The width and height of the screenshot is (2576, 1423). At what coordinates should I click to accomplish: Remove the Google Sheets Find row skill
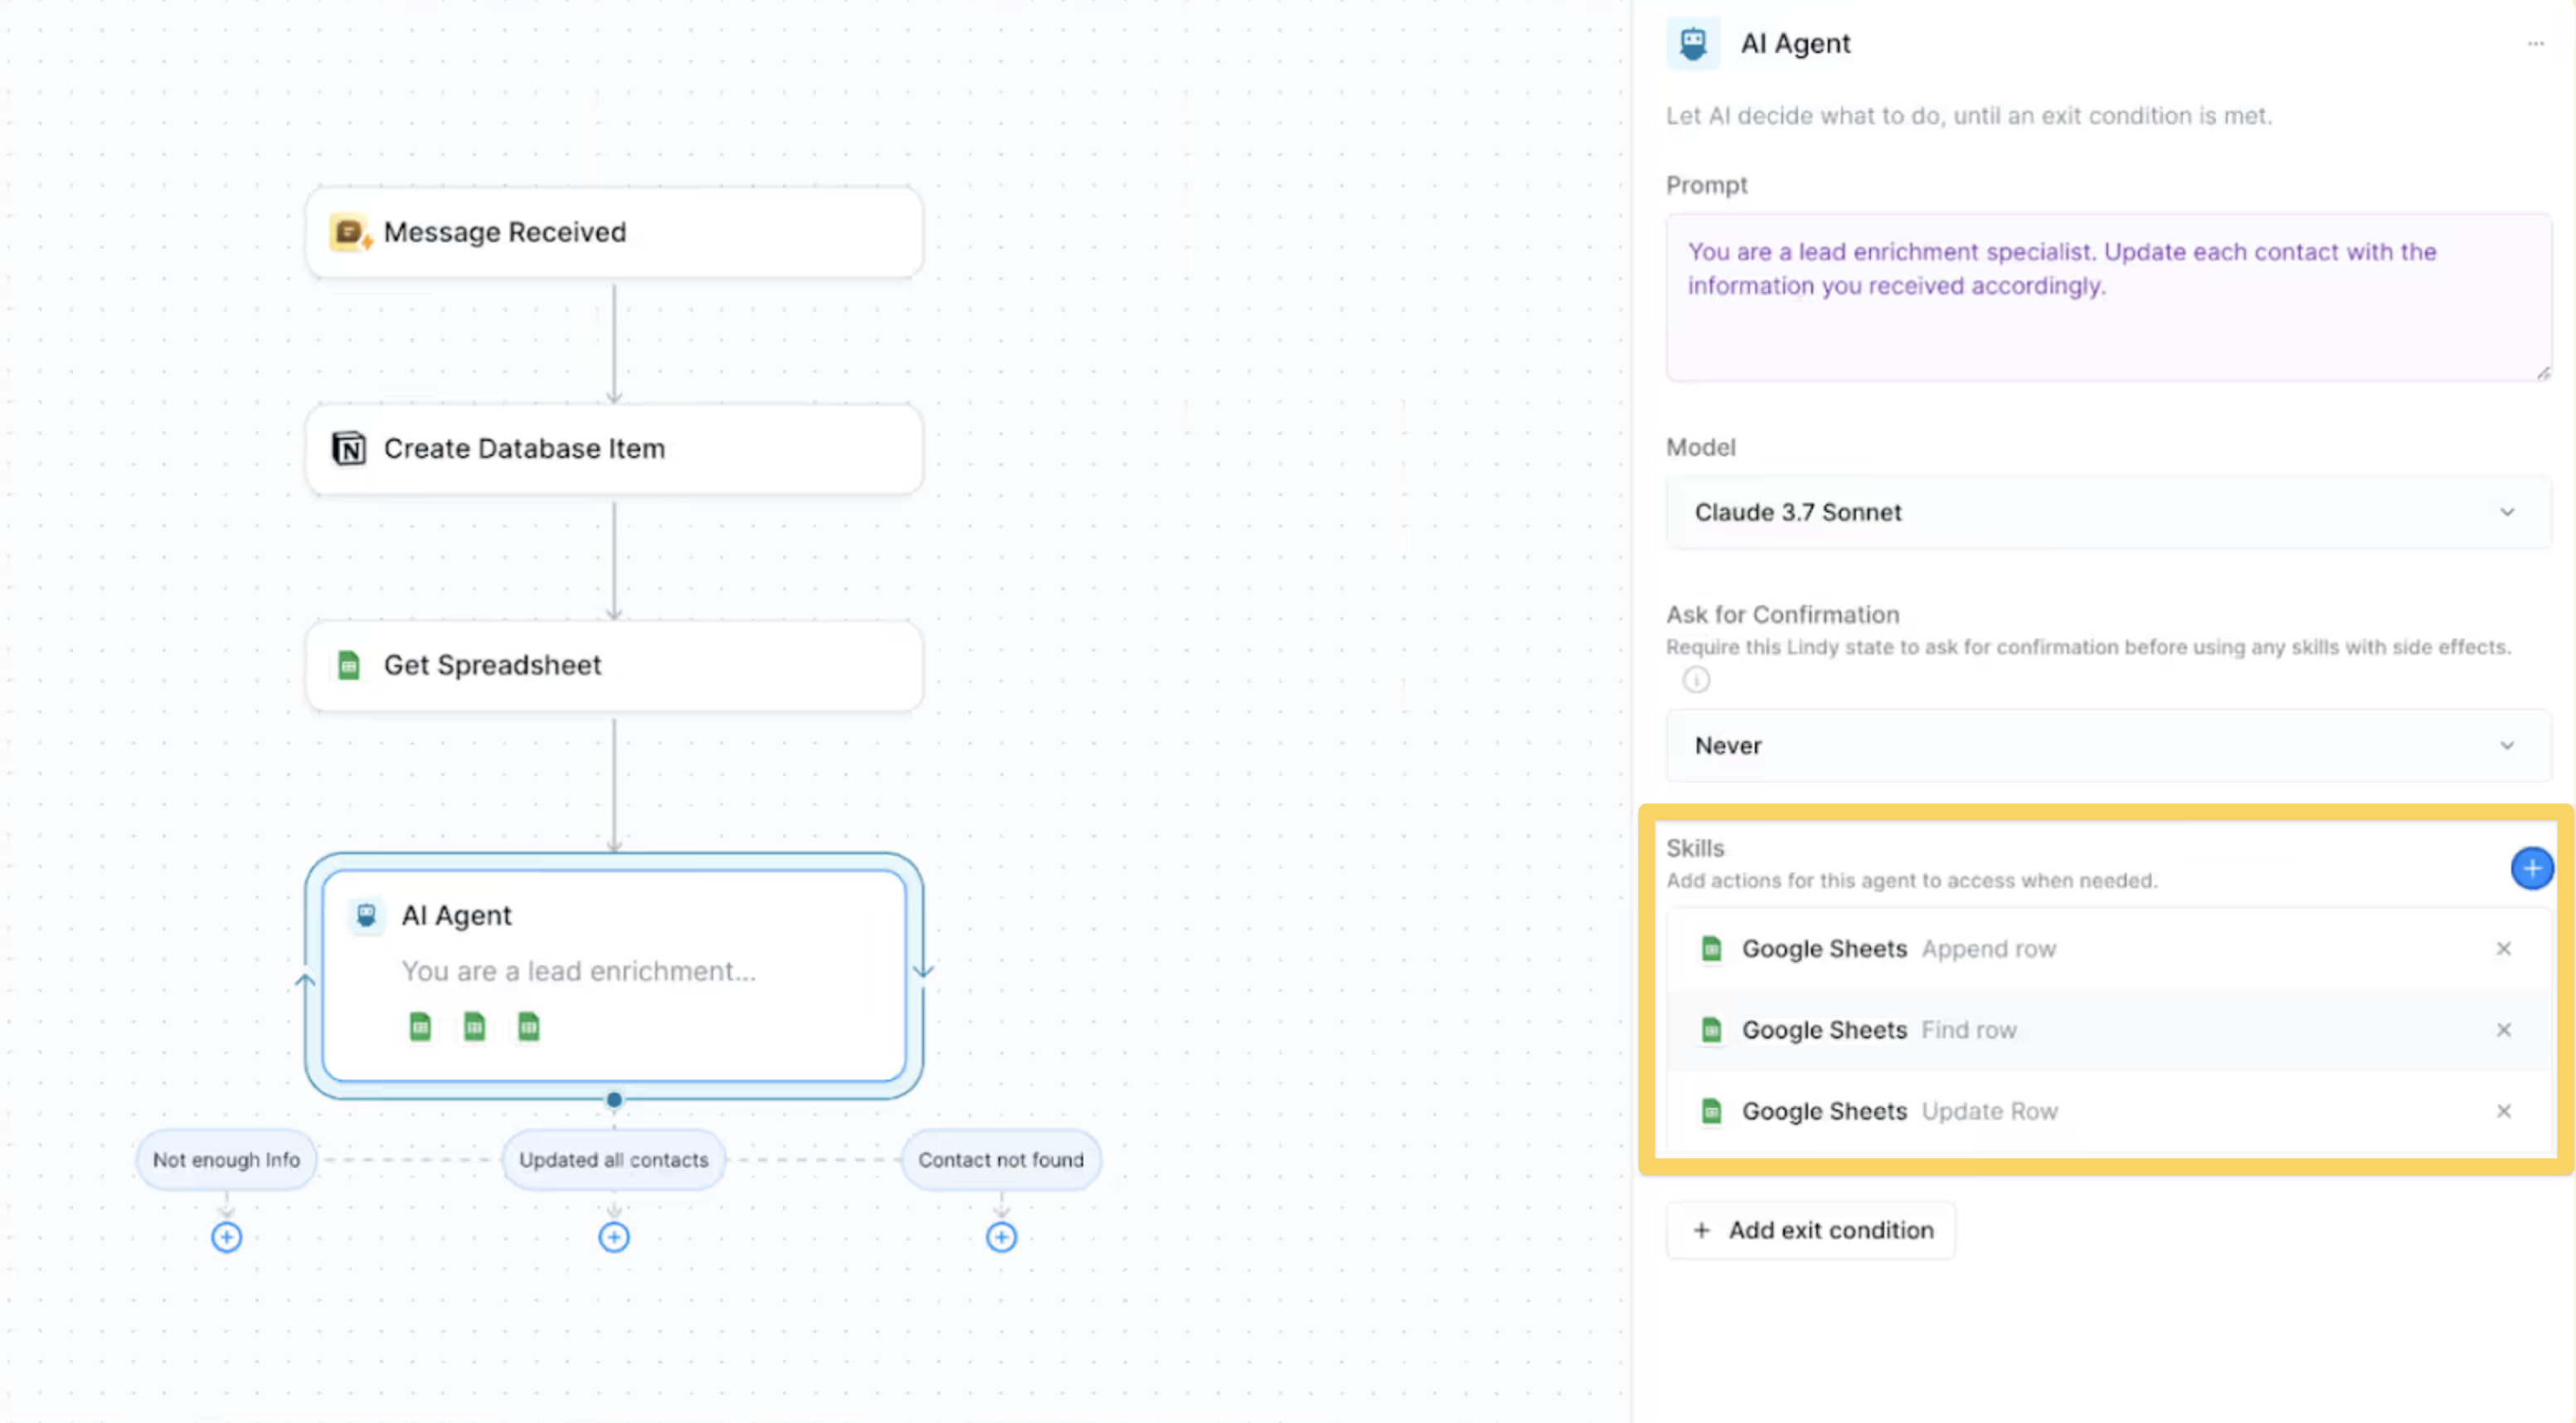pyautogui.click(x=2503, y=1029)
